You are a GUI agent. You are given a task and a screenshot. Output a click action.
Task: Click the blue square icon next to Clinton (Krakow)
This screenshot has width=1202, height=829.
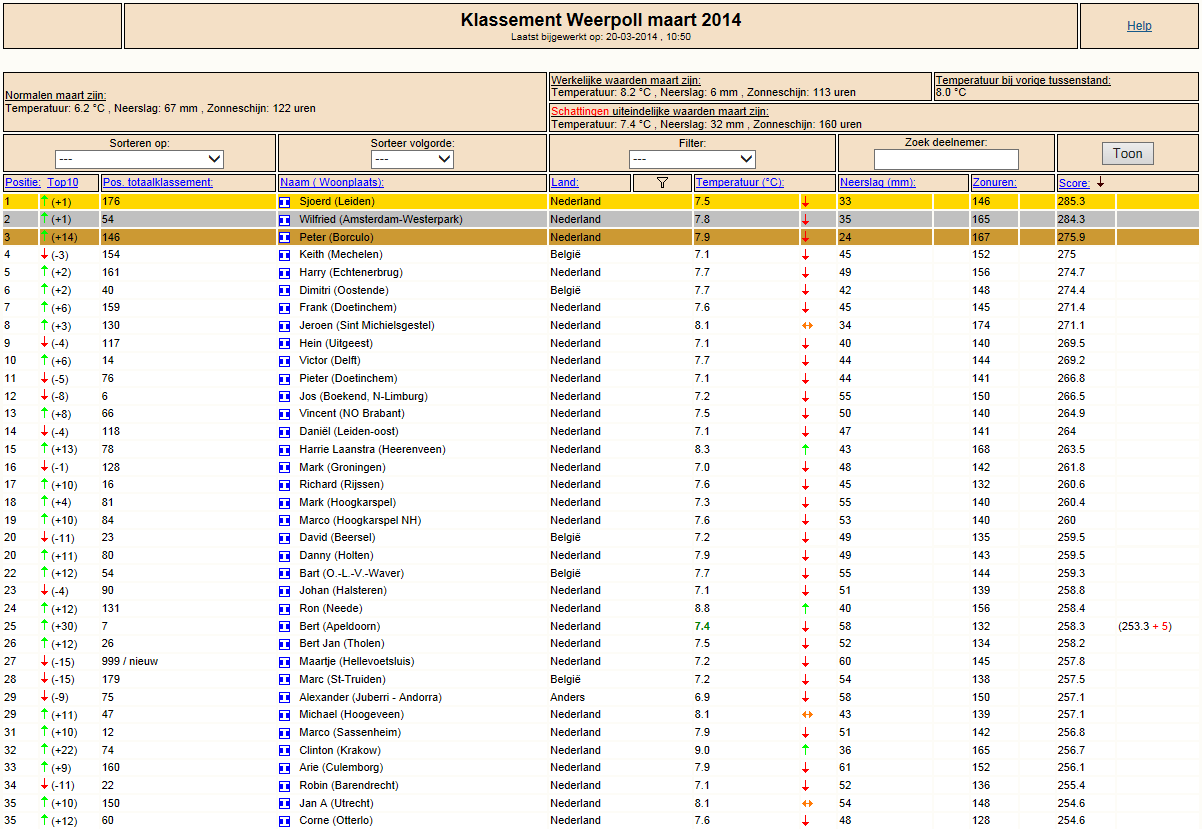pos(285,751)
